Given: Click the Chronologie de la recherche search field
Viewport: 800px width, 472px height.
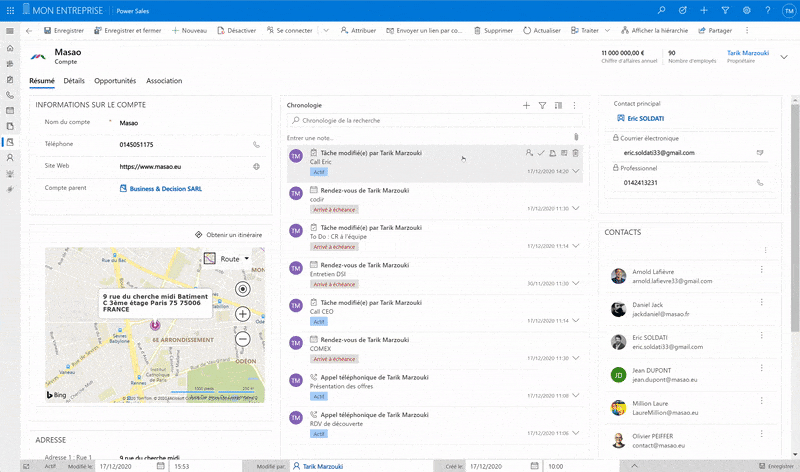Looking at the screenshot, I should [x=435, y=120].
